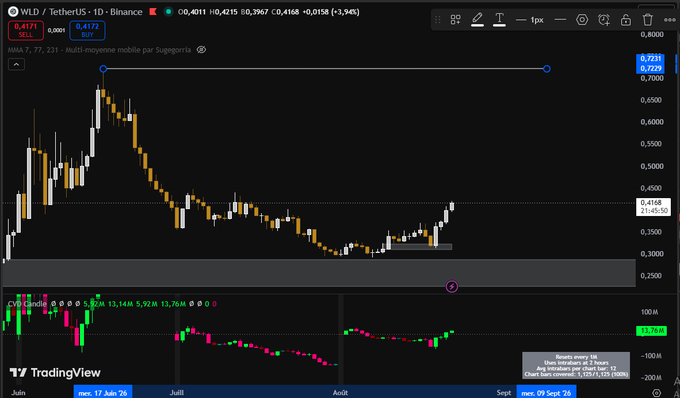Image resolution: width=680 pixels, height=398 pixels.
Task: Click the Juill label on time axis
Action: (x=177, y=393)
